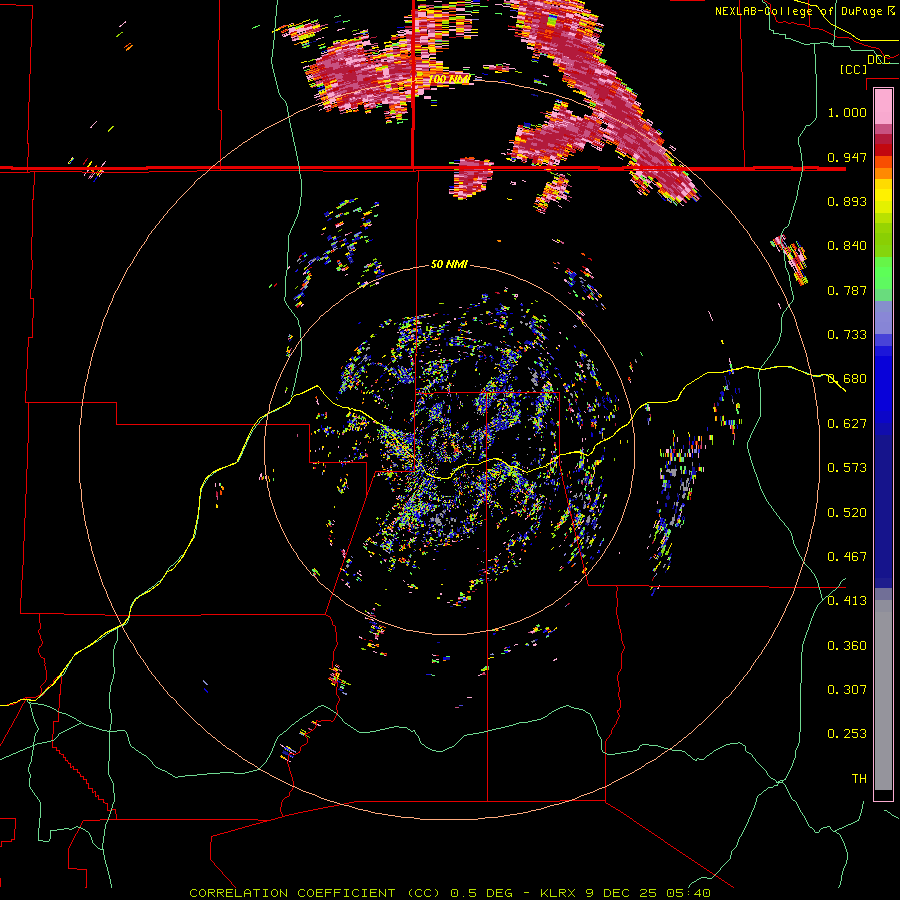The image size is (900, 900).
Task: Click the 0.467 color scale value
Action: (847, 556)
